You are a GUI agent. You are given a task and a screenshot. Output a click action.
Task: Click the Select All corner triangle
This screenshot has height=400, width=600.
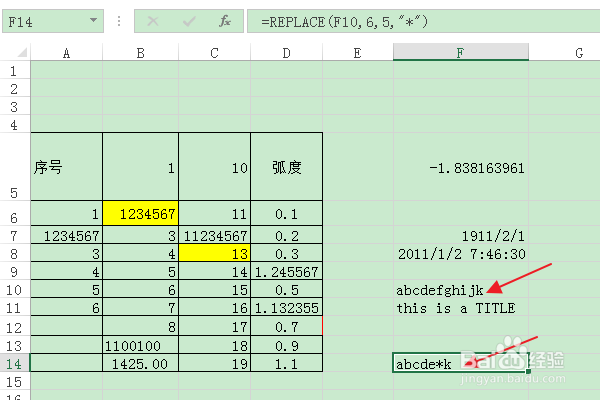coord(22,52)
